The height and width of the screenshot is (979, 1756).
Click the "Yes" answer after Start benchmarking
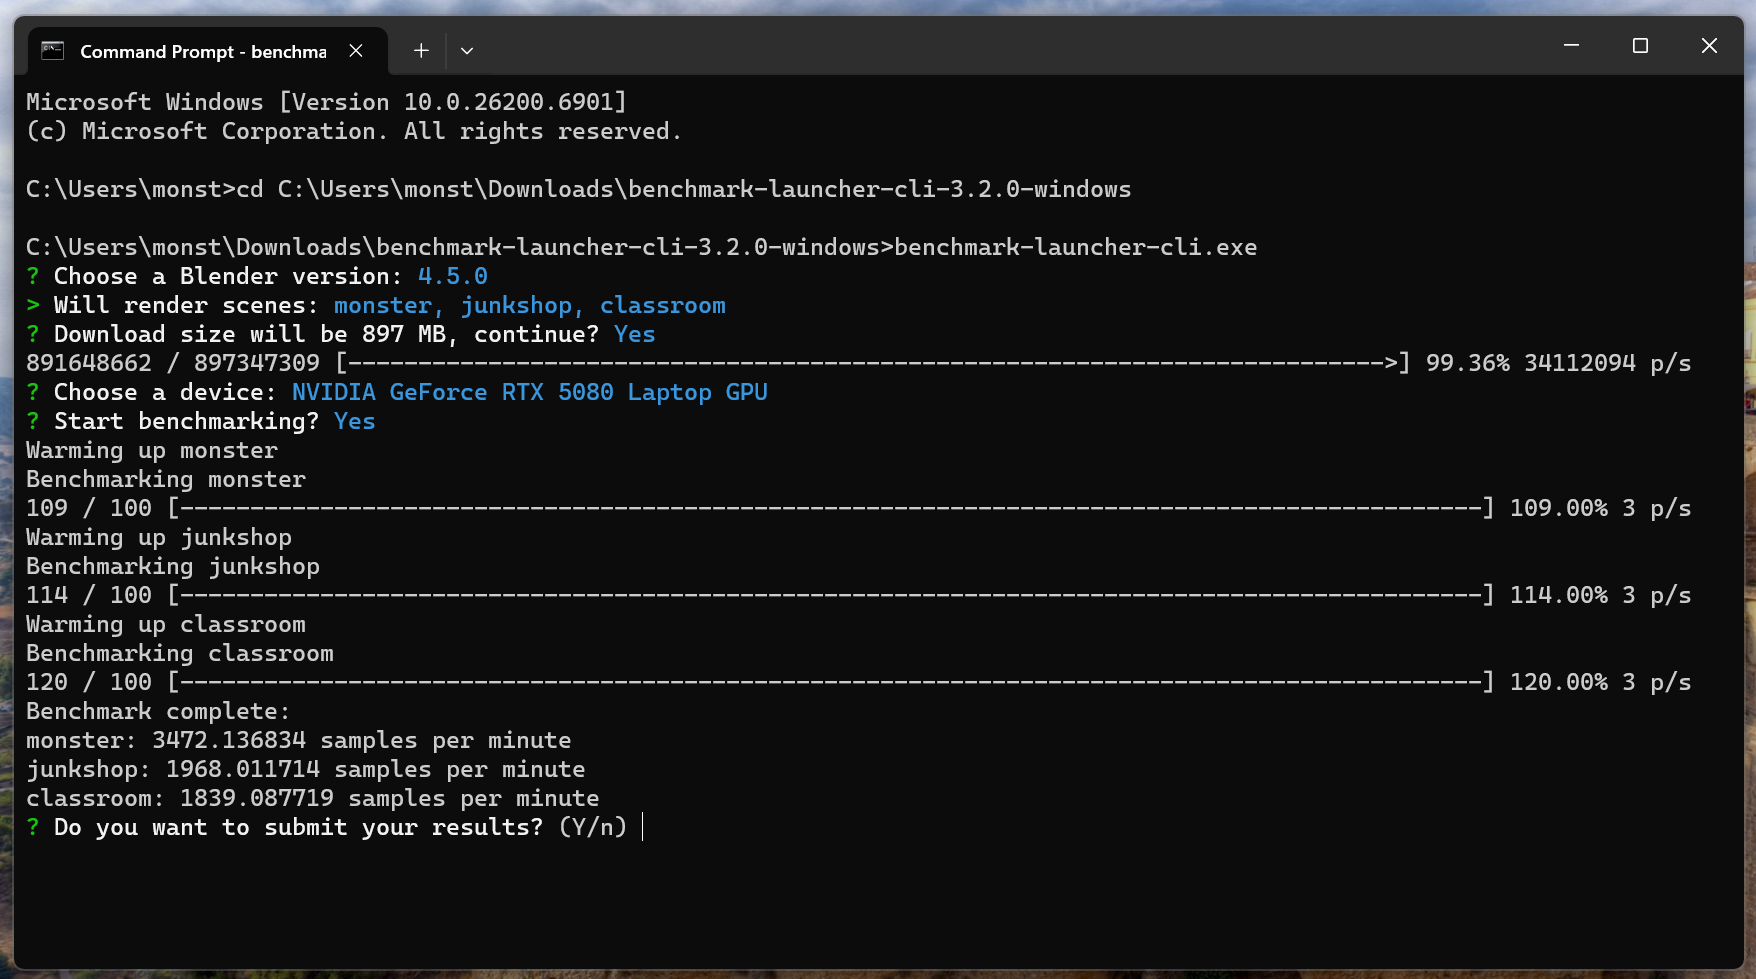(x=354, y=421)
